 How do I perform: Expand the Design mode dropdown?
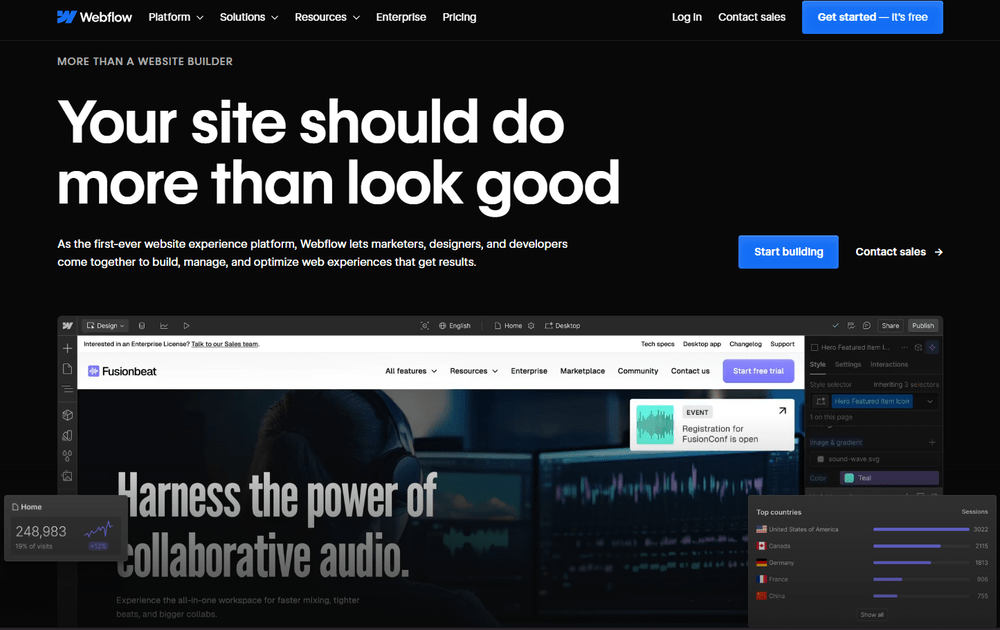[105, 325]
